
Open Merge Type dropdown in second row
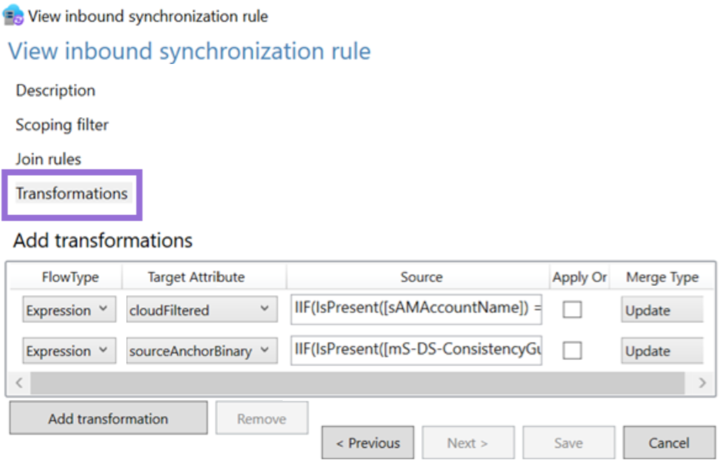(x=660, y=351)
